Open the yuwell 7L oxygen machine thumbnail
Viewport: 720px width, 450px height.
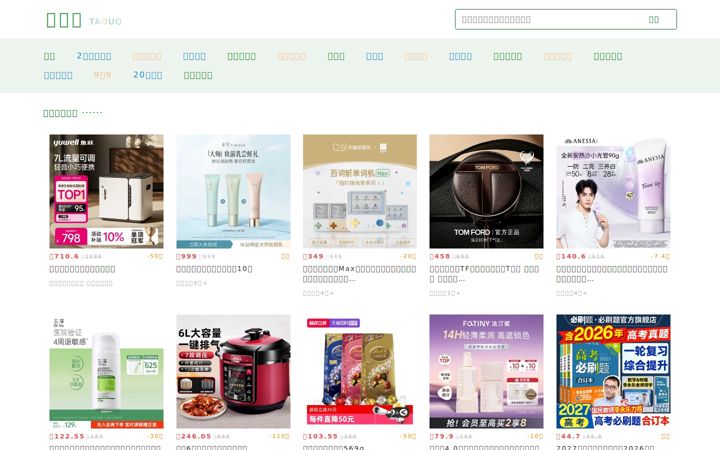coord(107,191)
